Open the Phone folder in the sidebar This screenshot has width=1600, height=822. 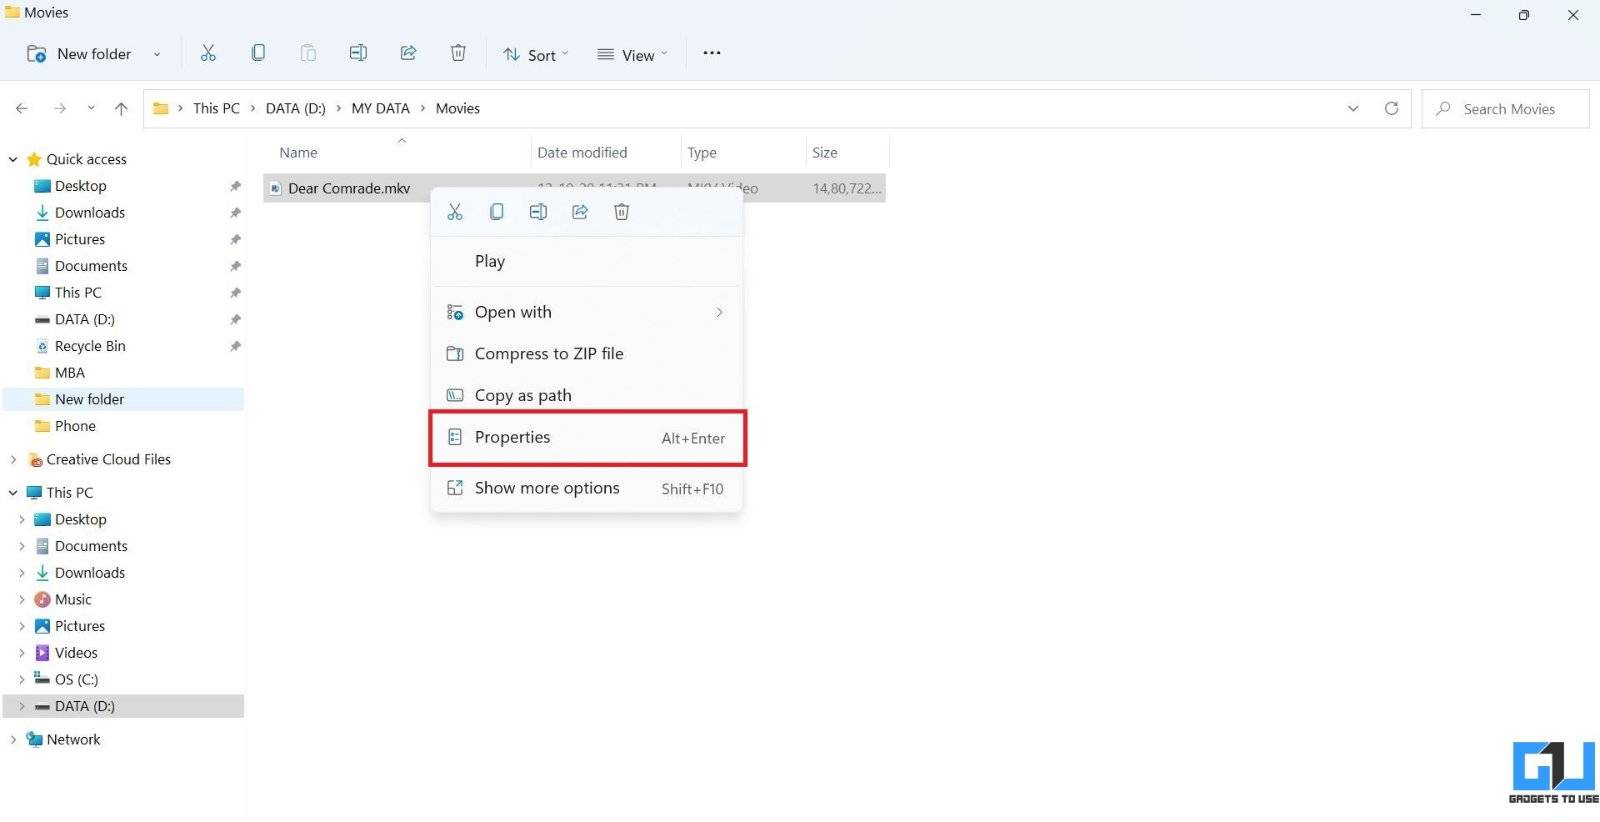tap(75, 426)
